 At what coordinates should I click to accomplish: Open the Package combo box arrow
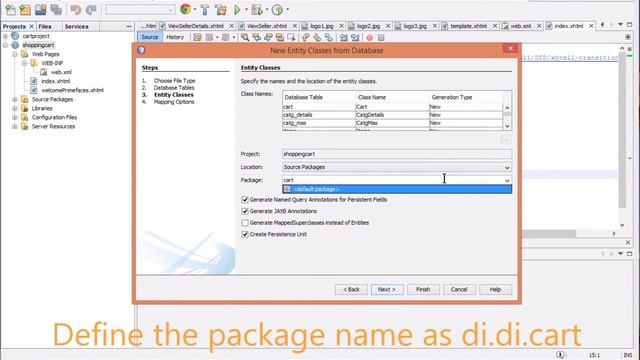(507, 180)
